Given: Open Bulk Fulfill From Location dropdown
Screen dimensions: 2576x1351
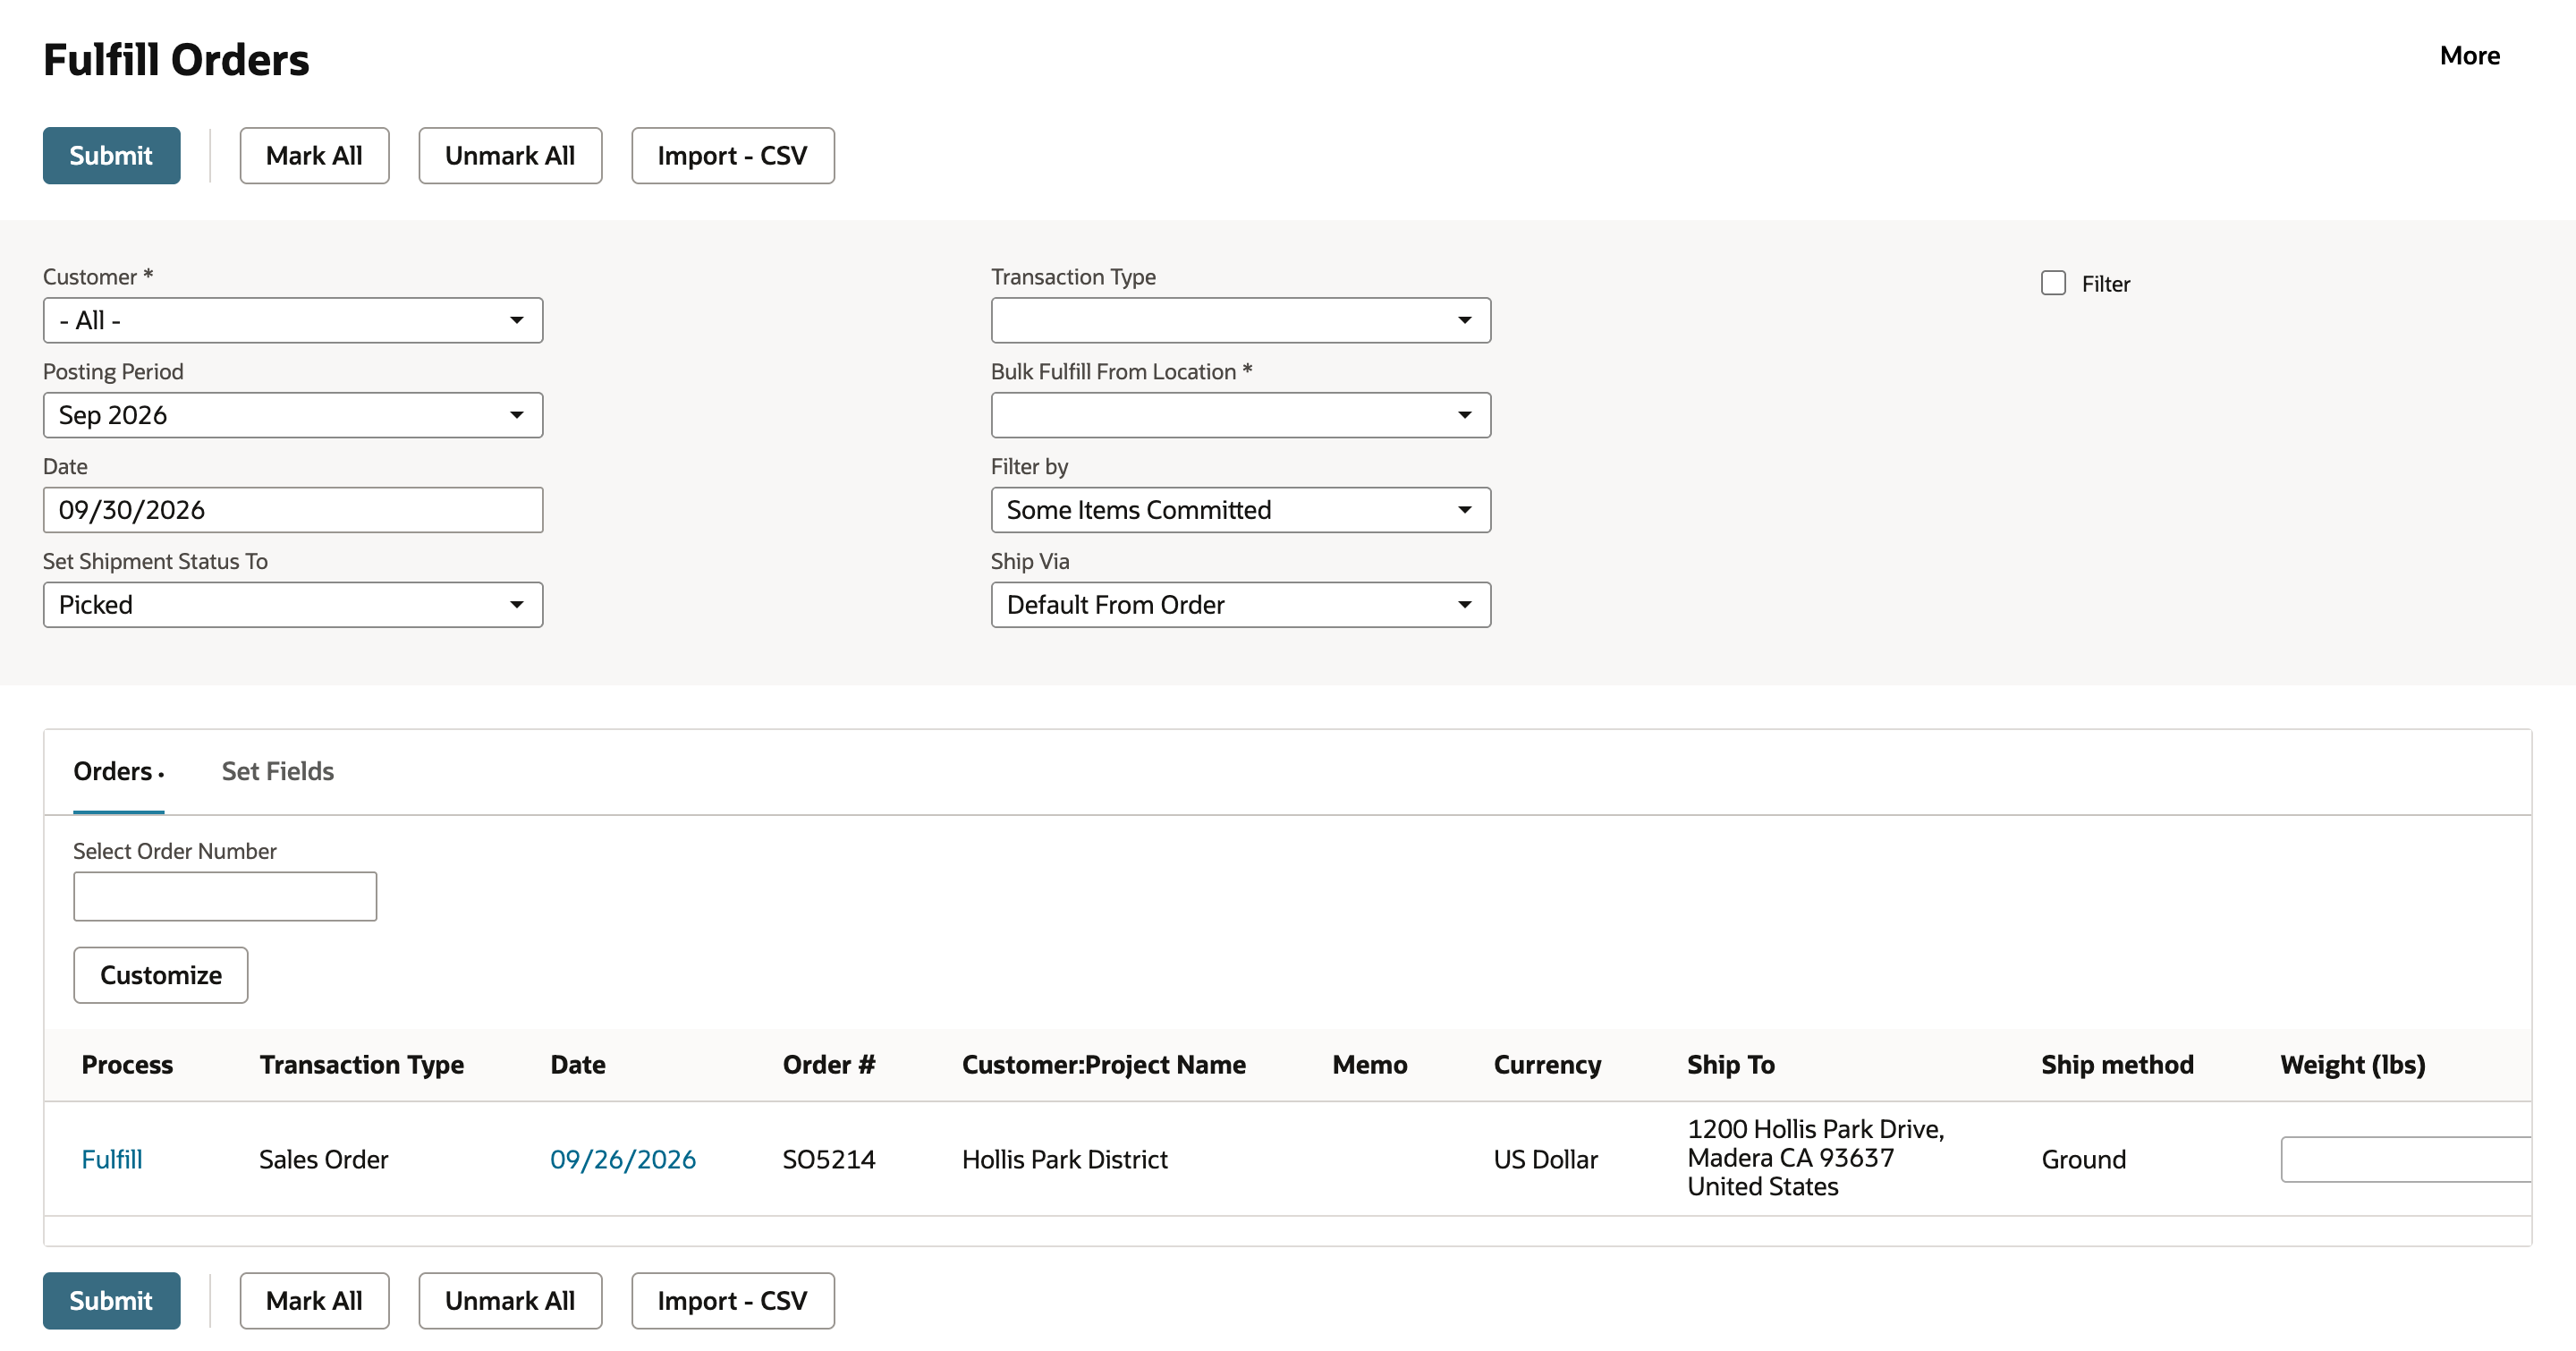Looking at the screenshot, I should (1240, 415).
